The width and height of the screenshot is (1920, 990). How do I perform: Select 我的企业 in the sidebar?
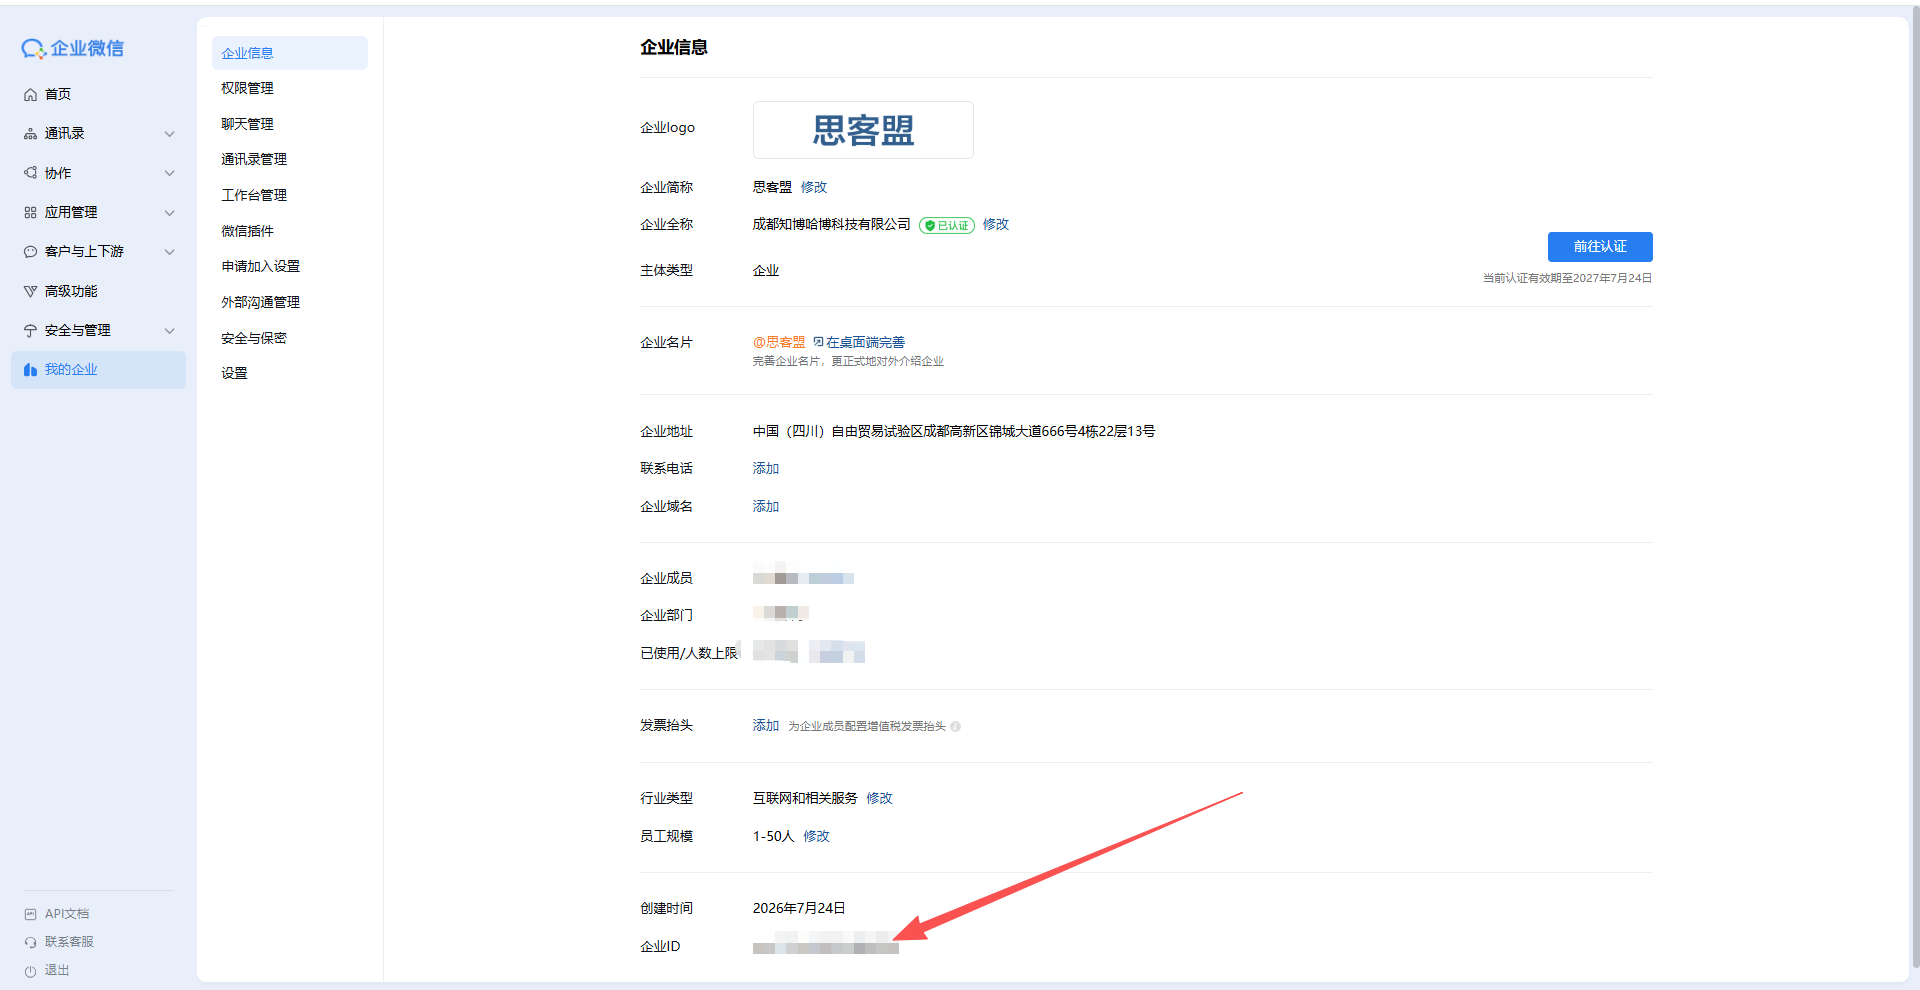[x=98, y=370]
